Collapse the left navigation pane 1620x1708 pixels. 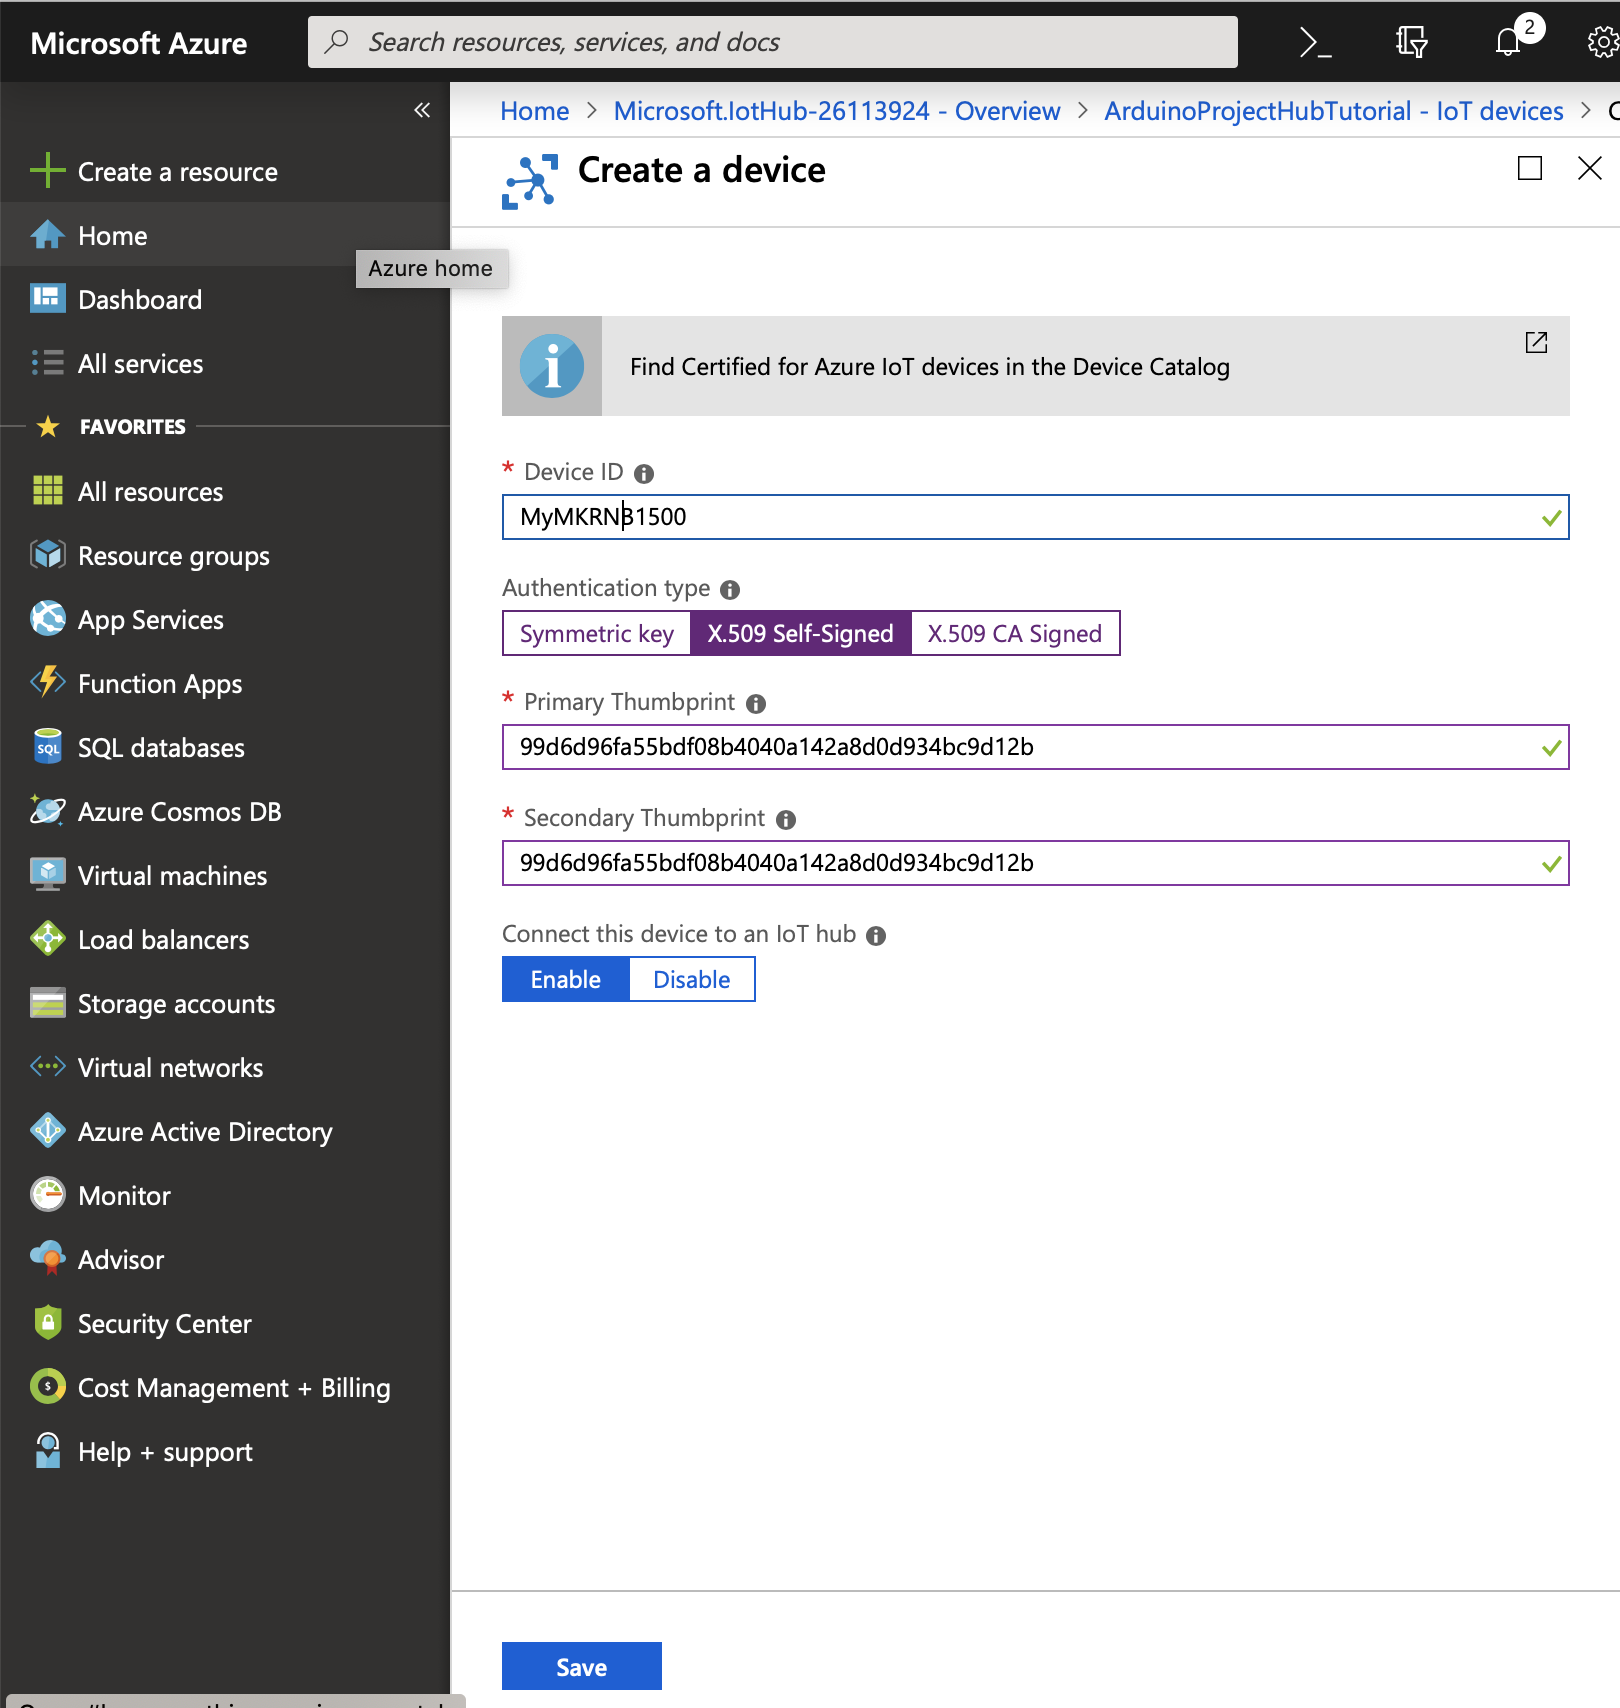pyautogui.click(x=421, y=110)
